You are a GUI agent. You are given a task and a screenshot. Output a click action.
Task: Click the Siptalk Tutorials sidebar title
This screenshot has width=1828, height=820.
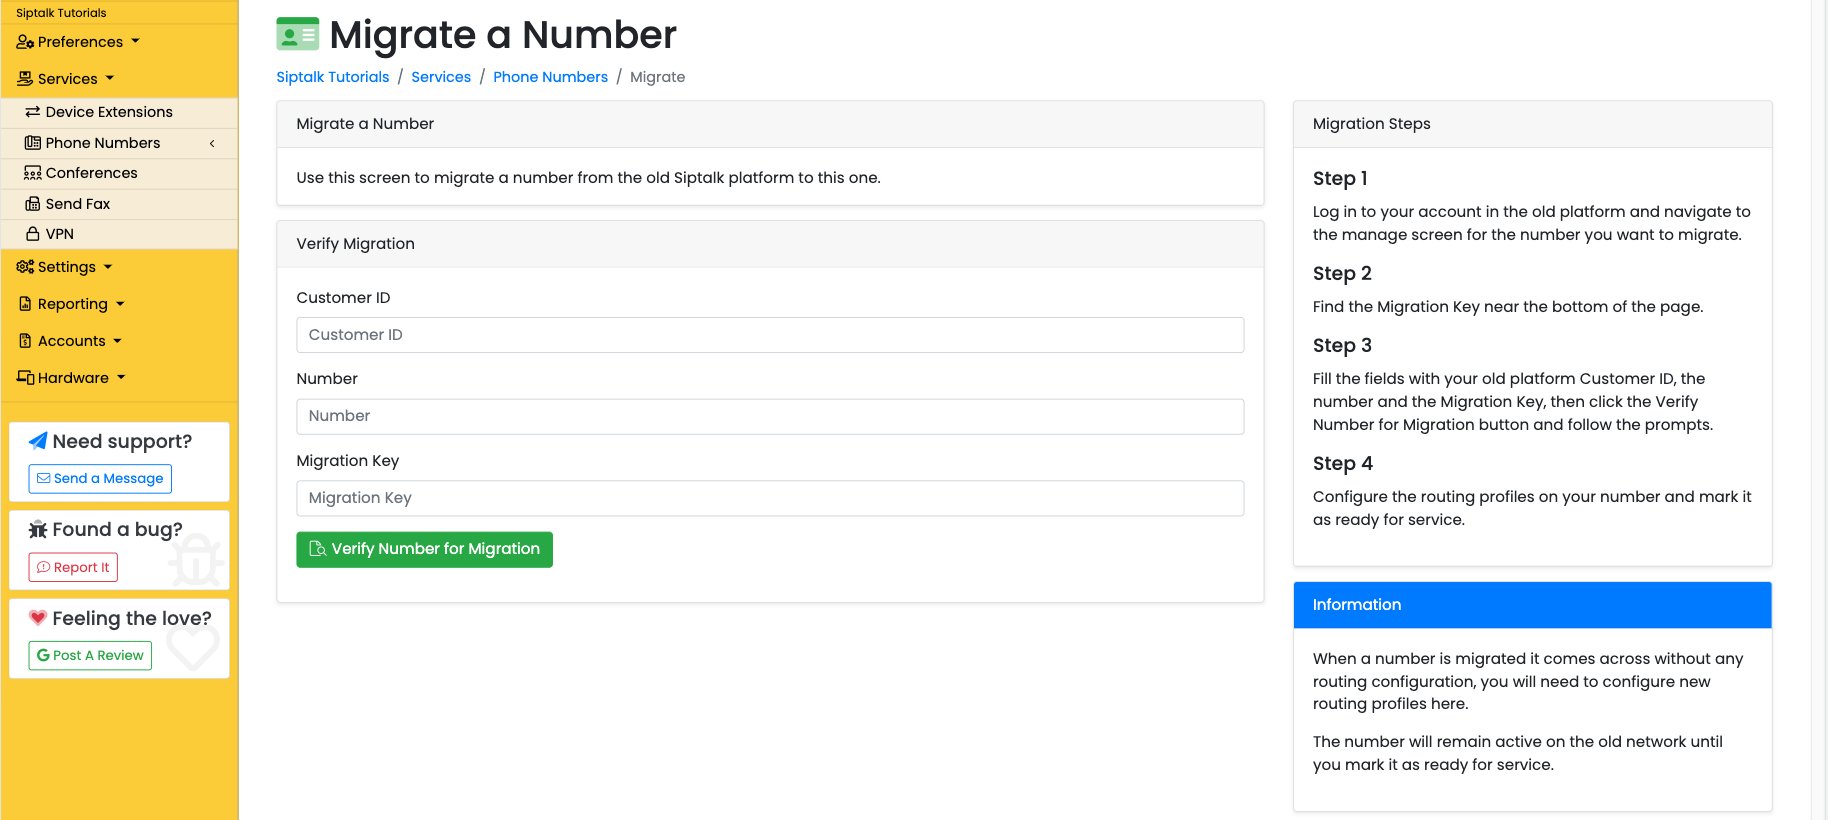click(61, 13)
